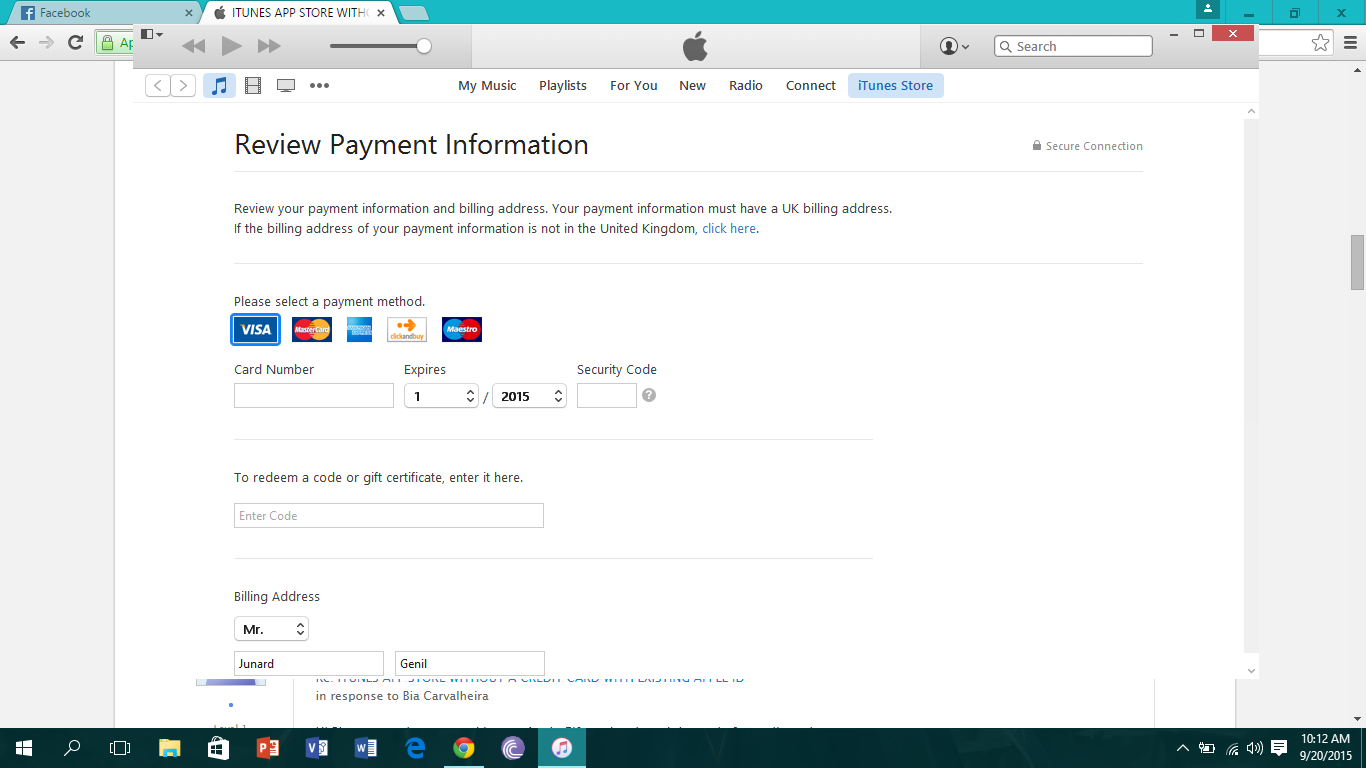Switch to the Music library icon
Image resolution: width=1366 pixels, height=768 pixels.
(220, 86)
